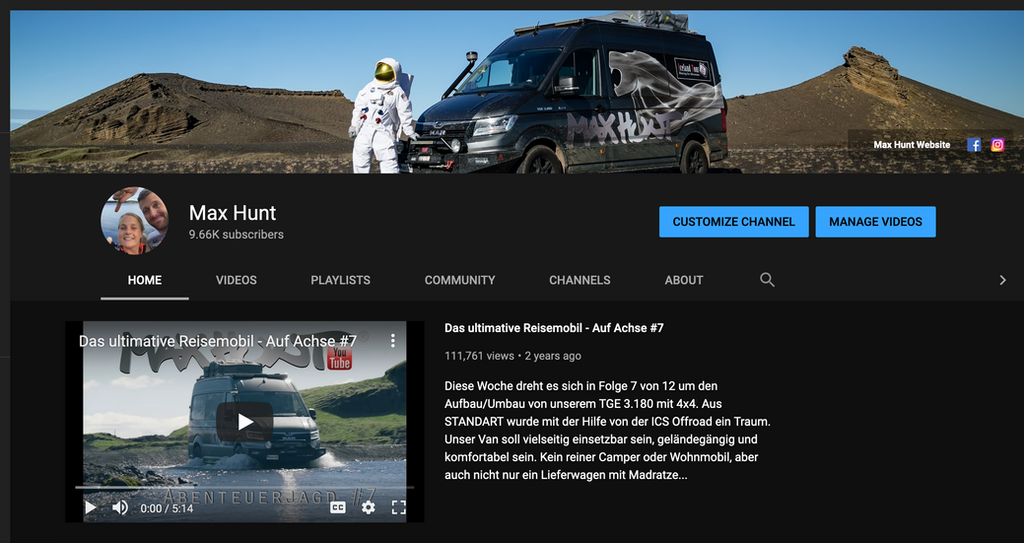This screenshot has height=543, width=1024.
Task: Search the channel with the magnifier icon
Action: pyautogui.click(x=767, y=280)
